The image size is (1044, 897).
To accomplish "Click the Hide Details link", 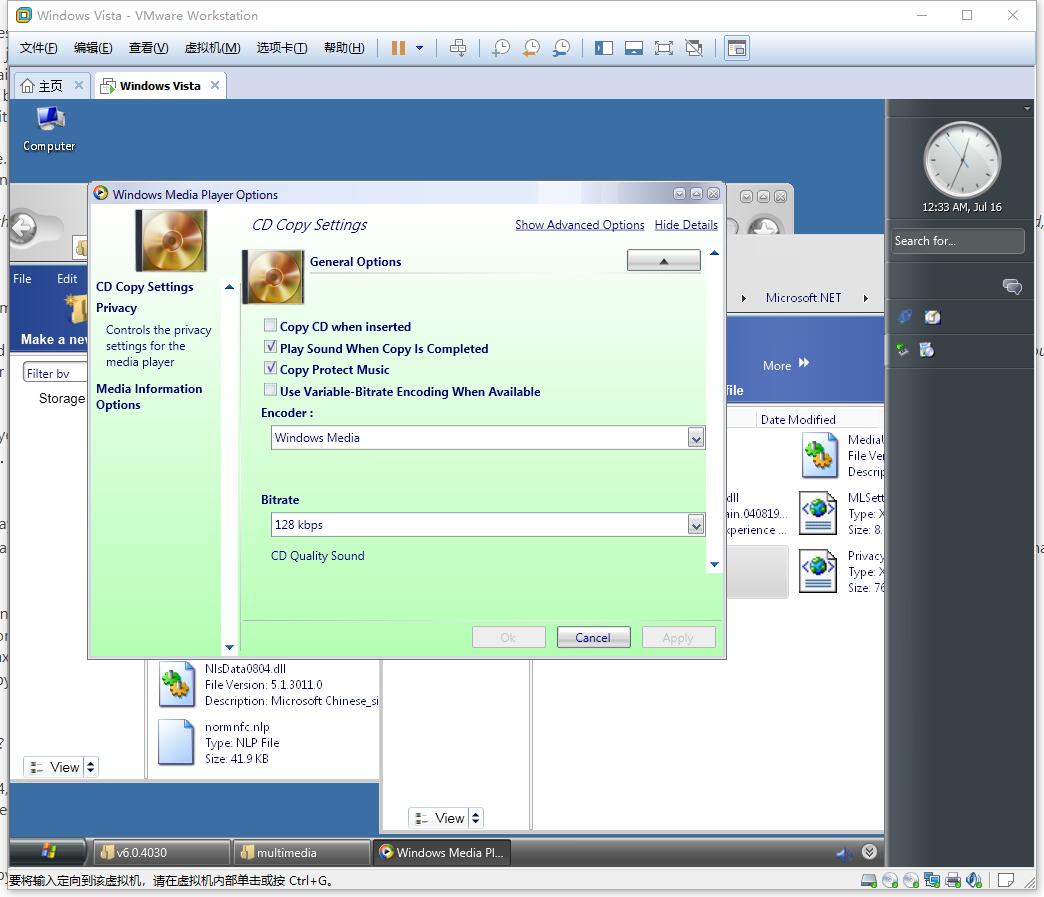I will (x=686, y=225).
